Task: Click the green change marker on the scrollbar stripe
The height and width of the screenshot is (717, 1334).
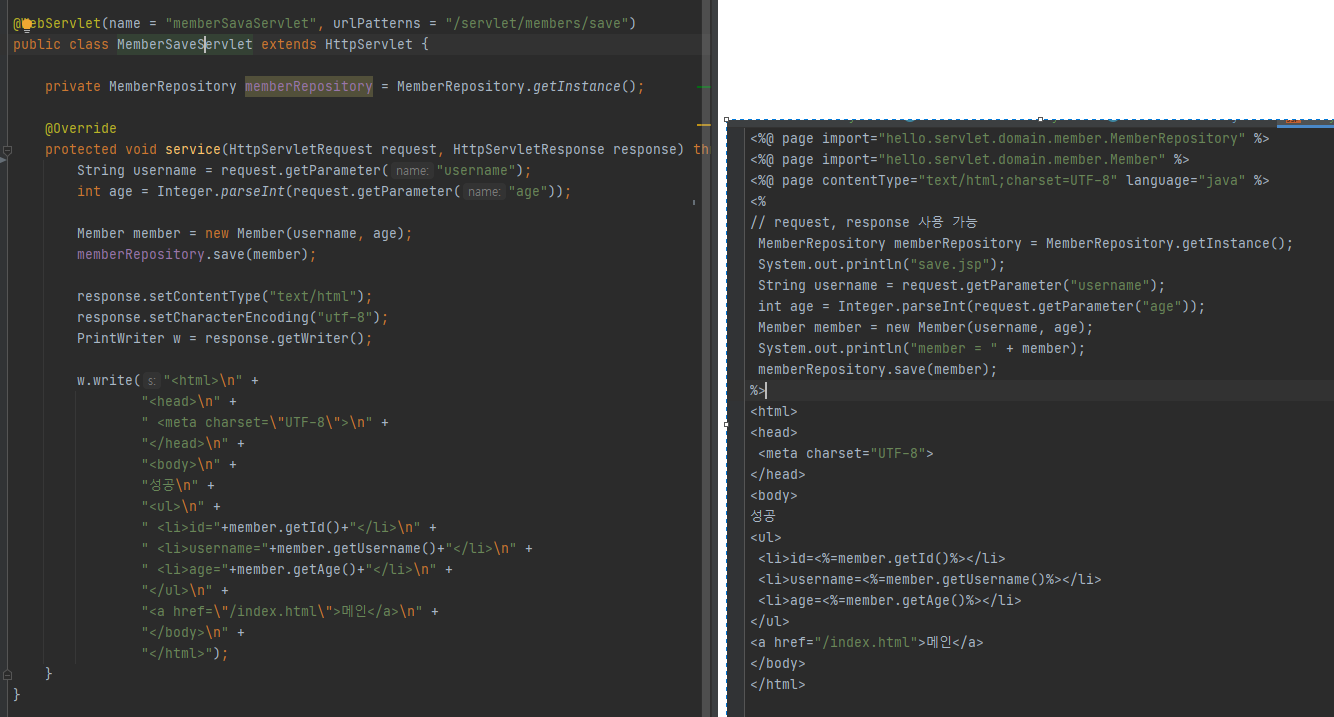Action: click(x=703, y=87)
